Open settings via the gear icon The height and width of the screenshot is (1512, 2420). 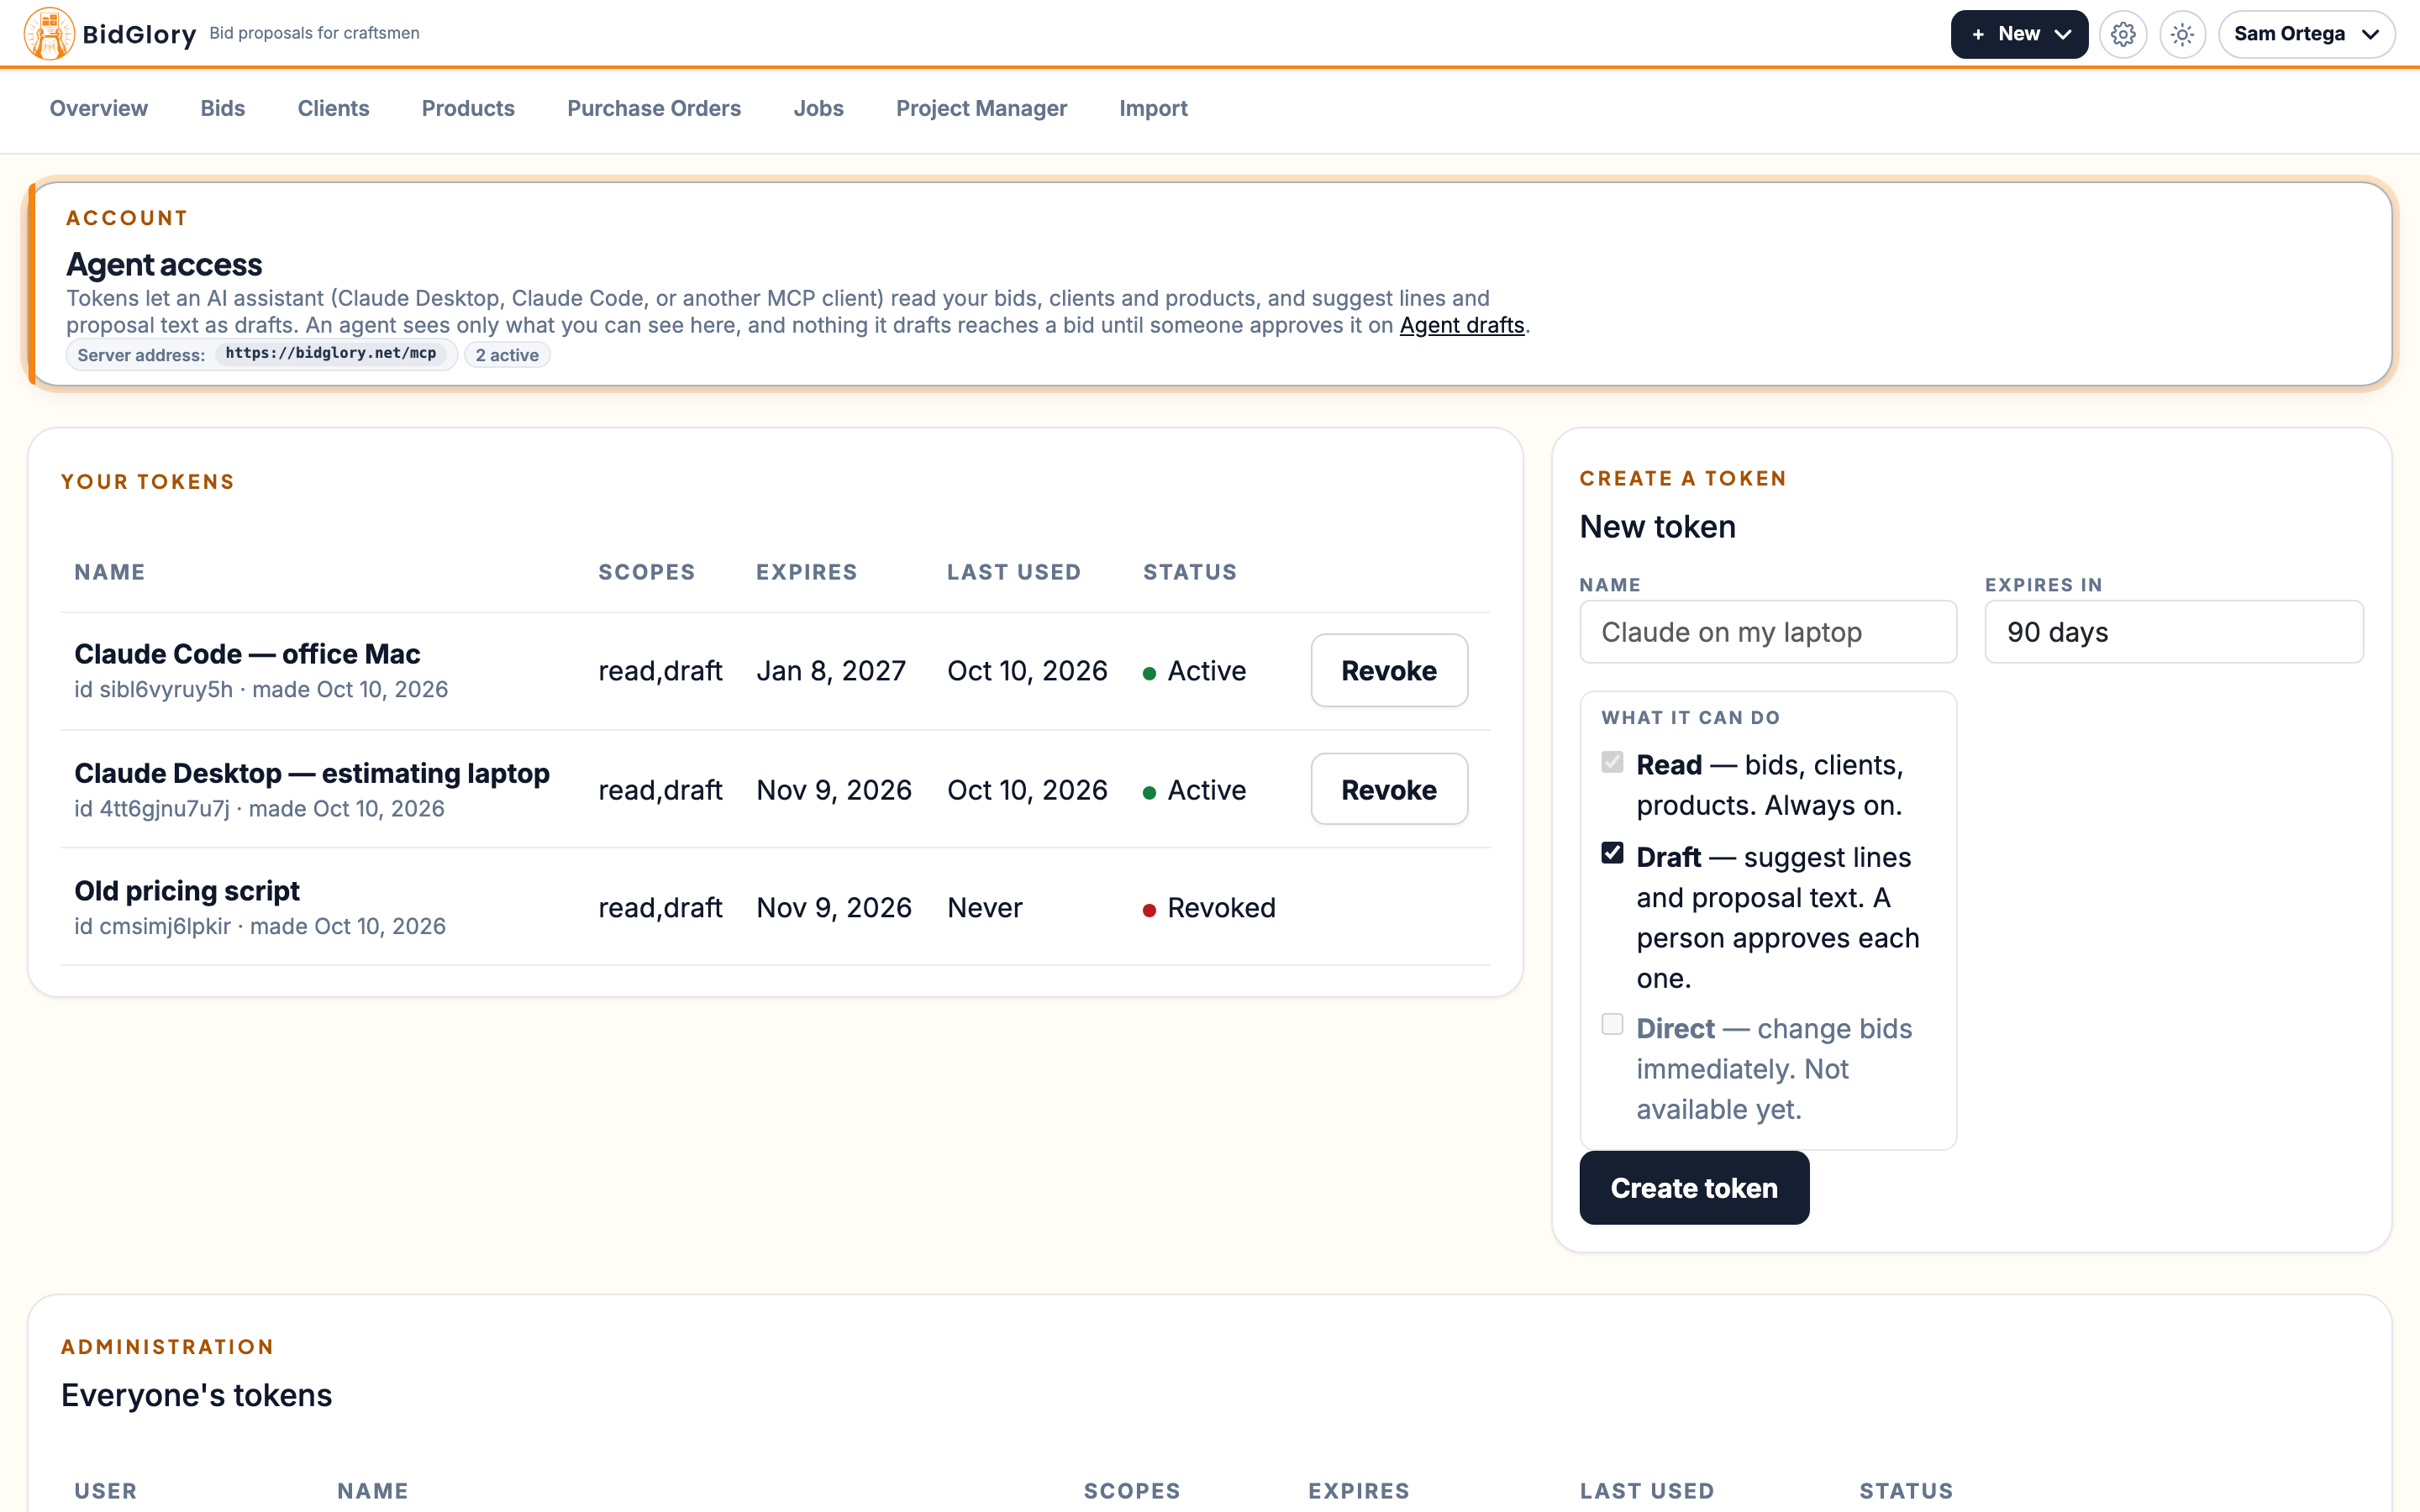click(x=2123, y=34)
